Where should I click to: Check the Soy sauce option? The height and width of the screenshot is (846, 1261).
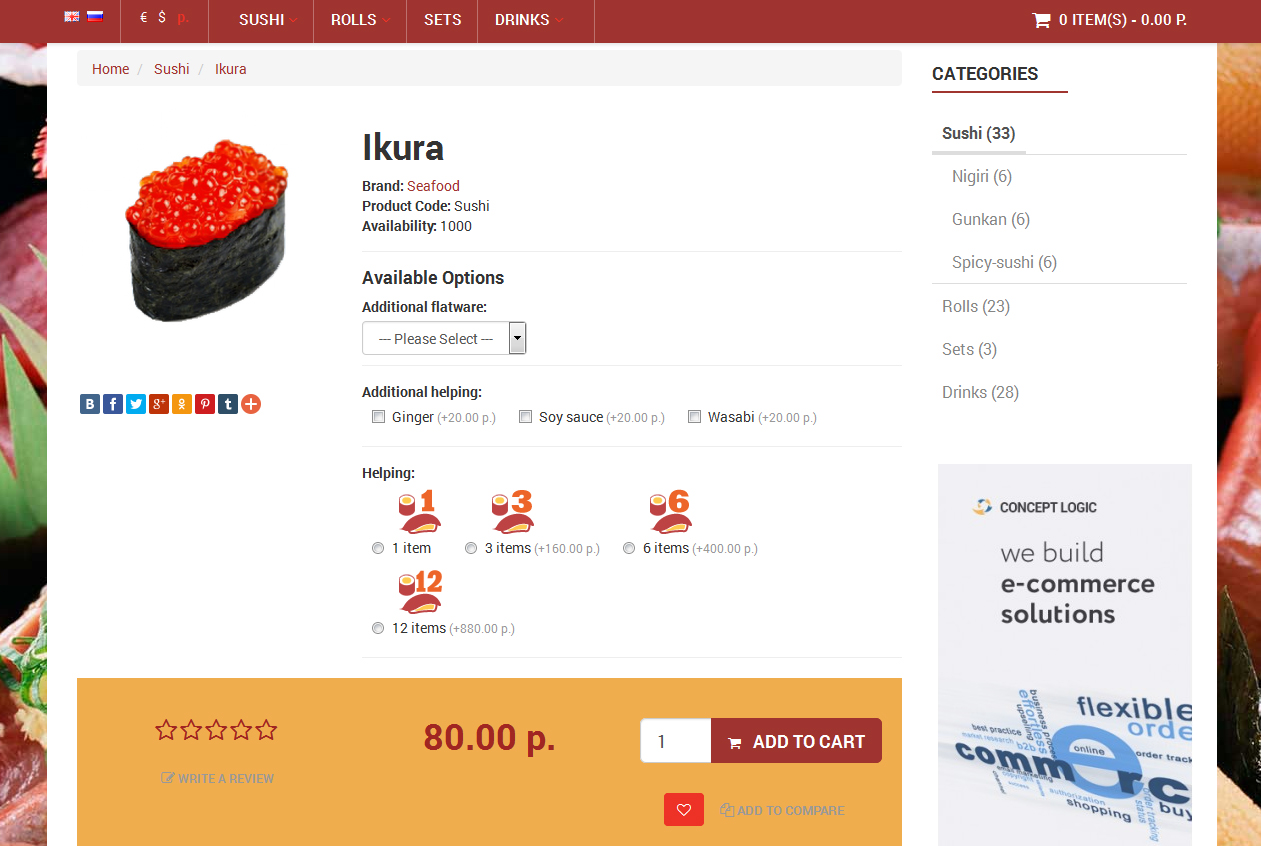tap(525, 417)
